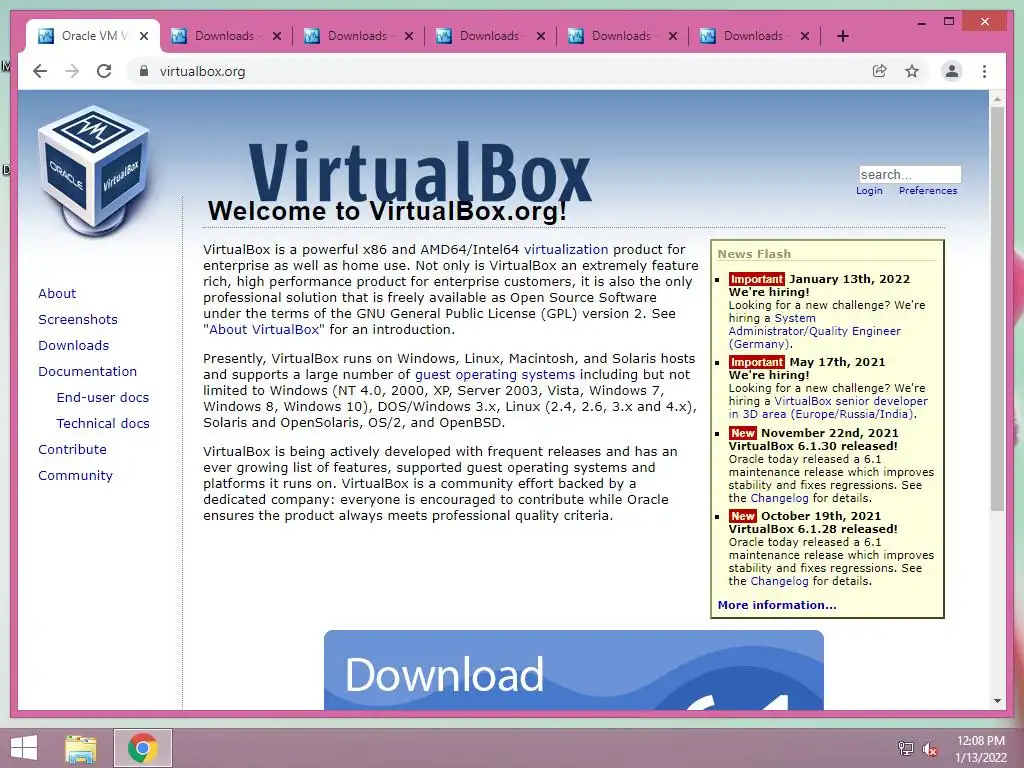This screenshot has width=1024, height=768.
Task: Open the About sidebar link
Action: [x=57, y=293]
